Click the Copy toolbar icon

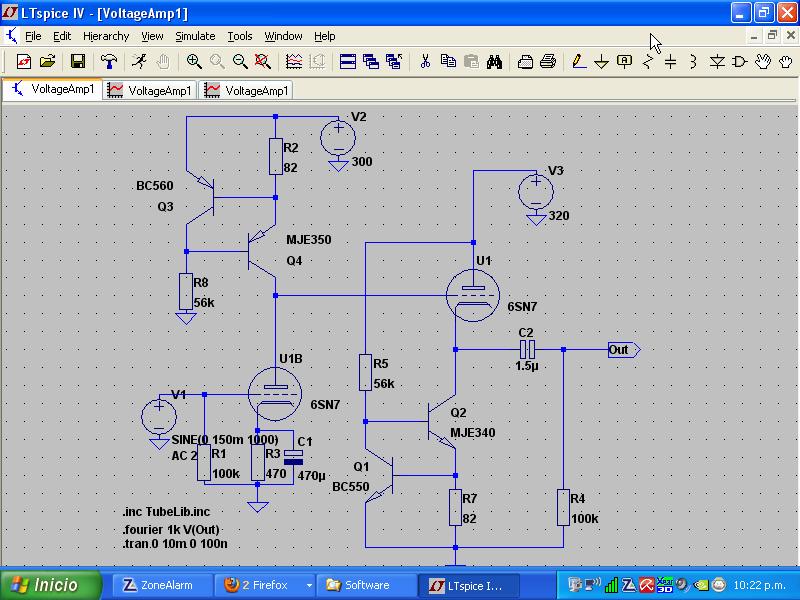point(448,62)
